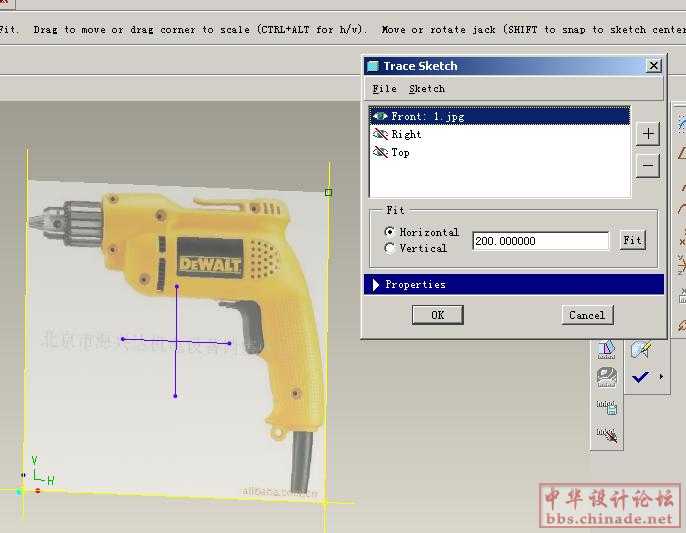
Task: Open the File menu in Trace Sketch
Action: [x=385, y=88]
